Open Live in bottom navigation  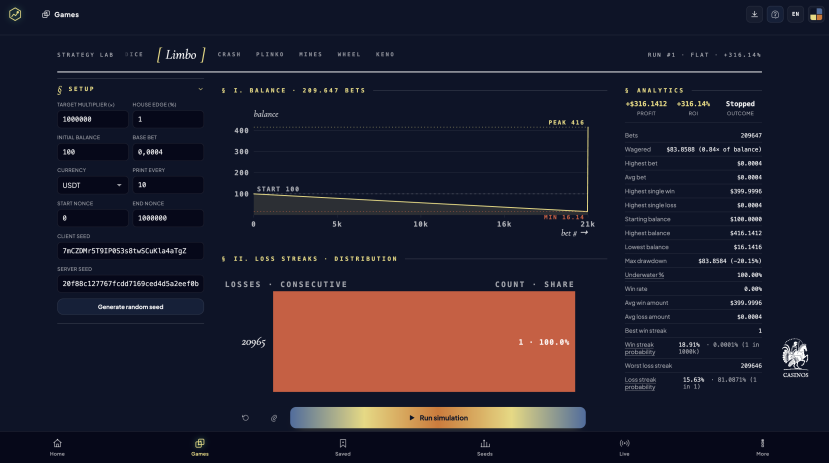(624, 447)
